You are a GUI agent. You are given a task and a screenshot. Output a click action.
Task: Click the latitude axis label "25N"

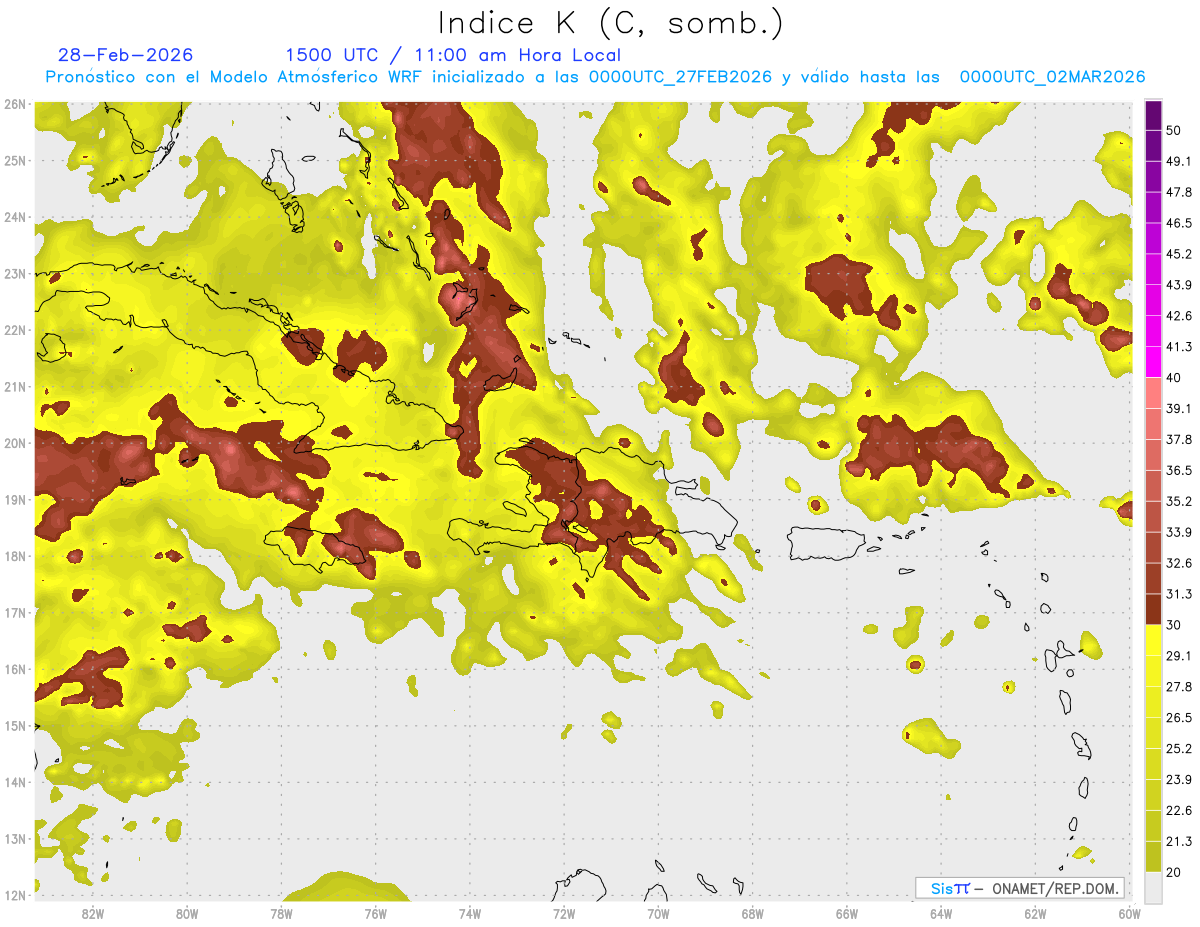[15, 161]
